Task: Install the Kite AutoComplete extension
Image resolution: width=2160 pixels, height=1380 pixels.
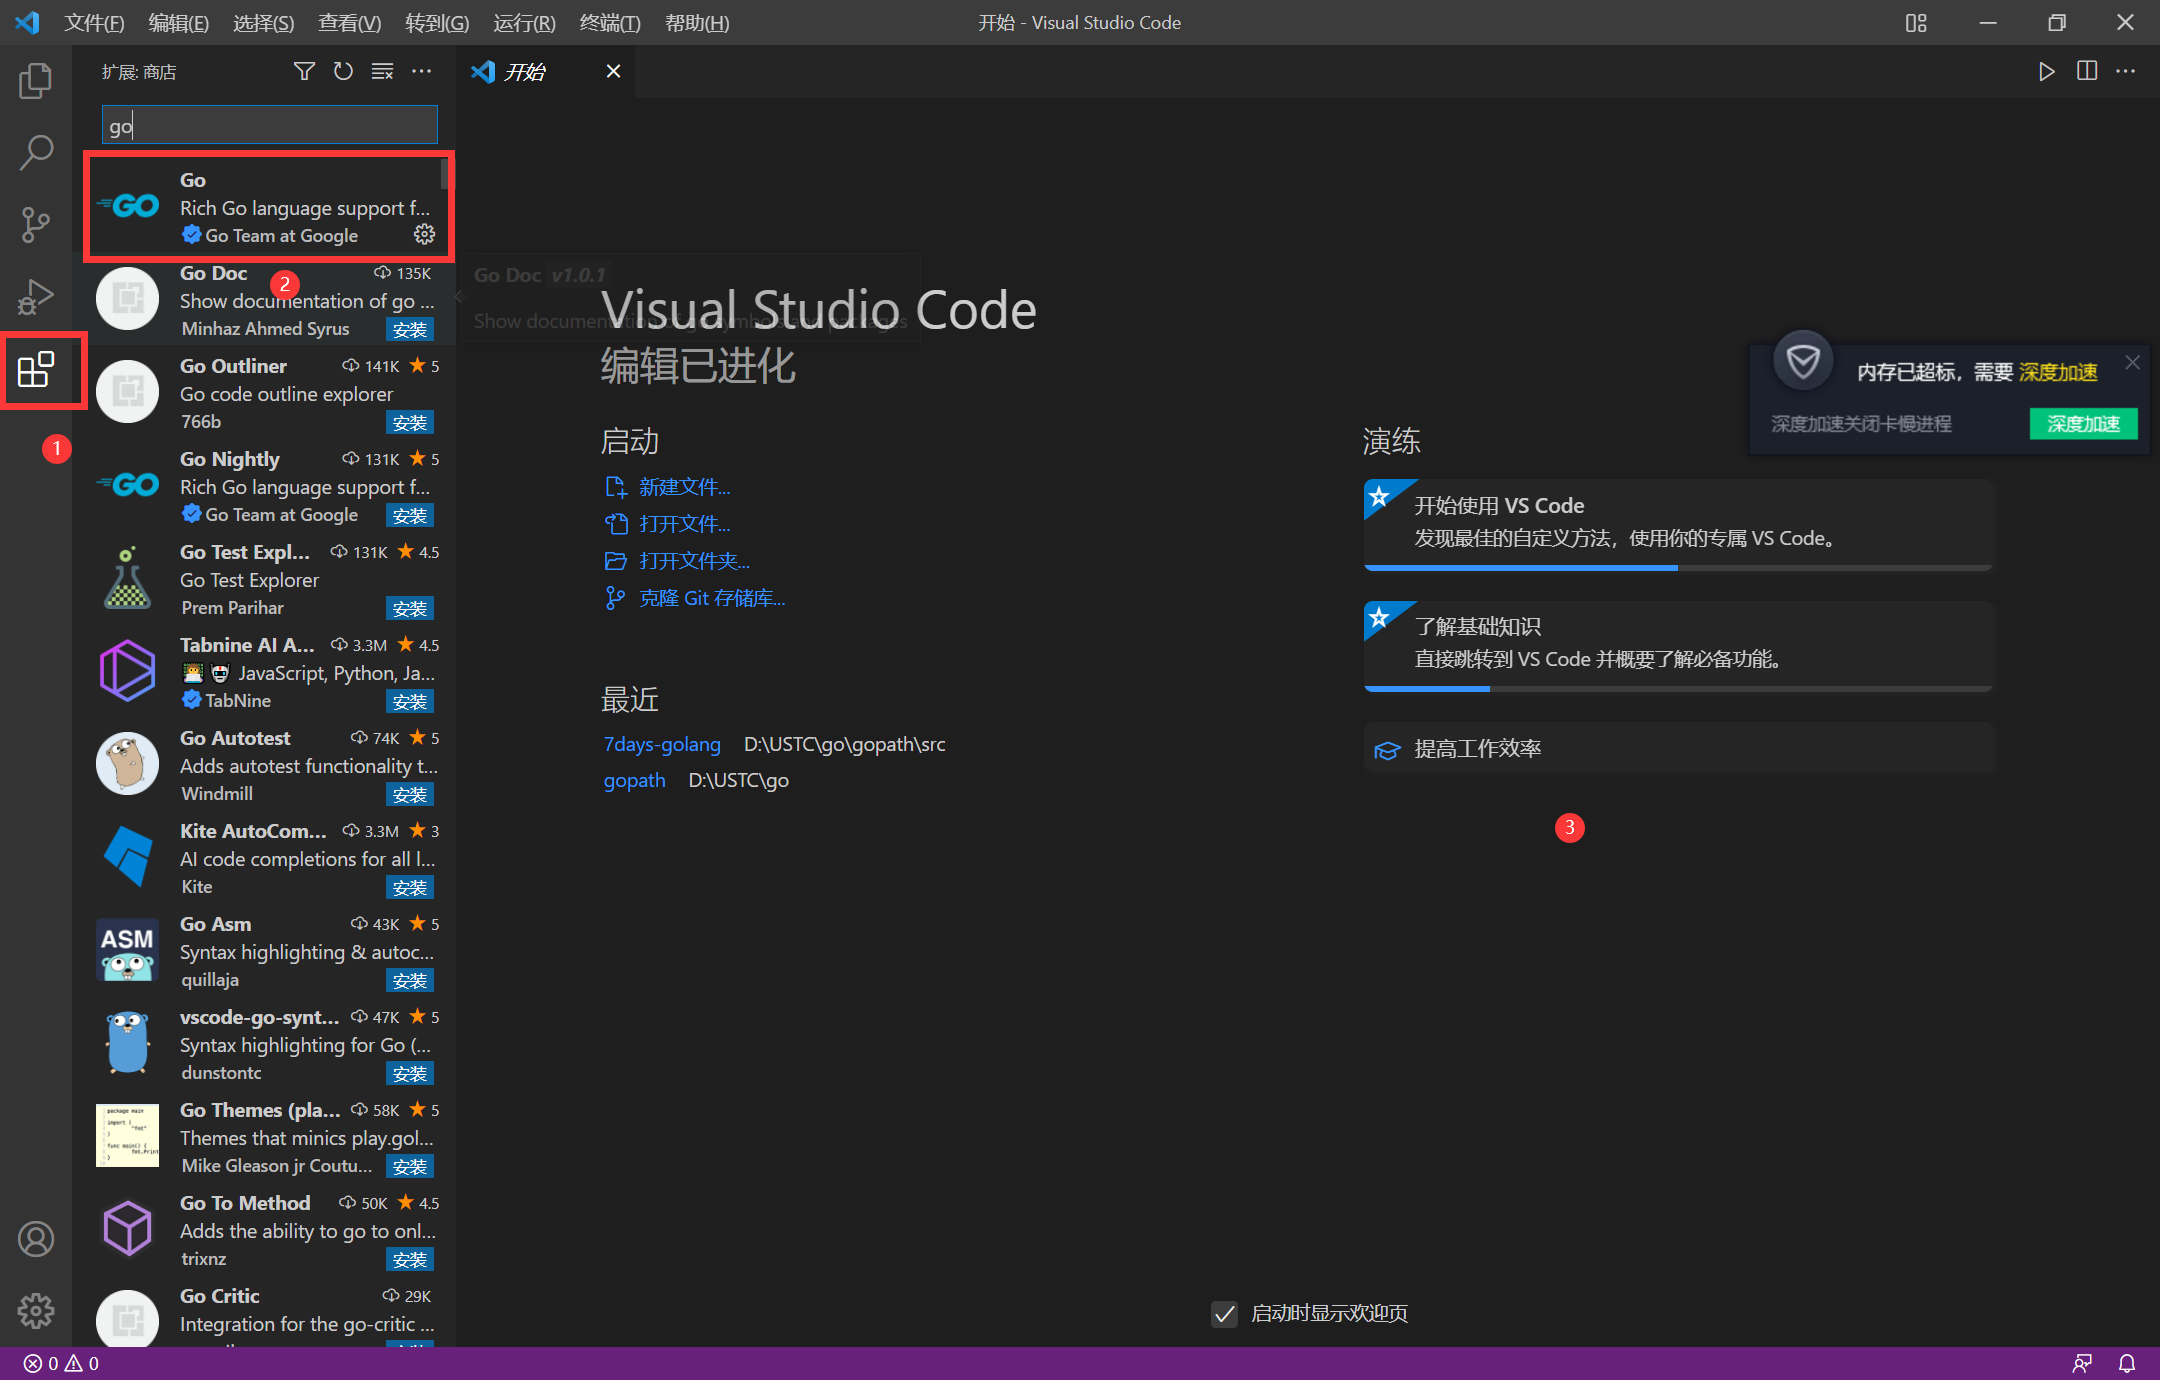Action: (410, 887)
